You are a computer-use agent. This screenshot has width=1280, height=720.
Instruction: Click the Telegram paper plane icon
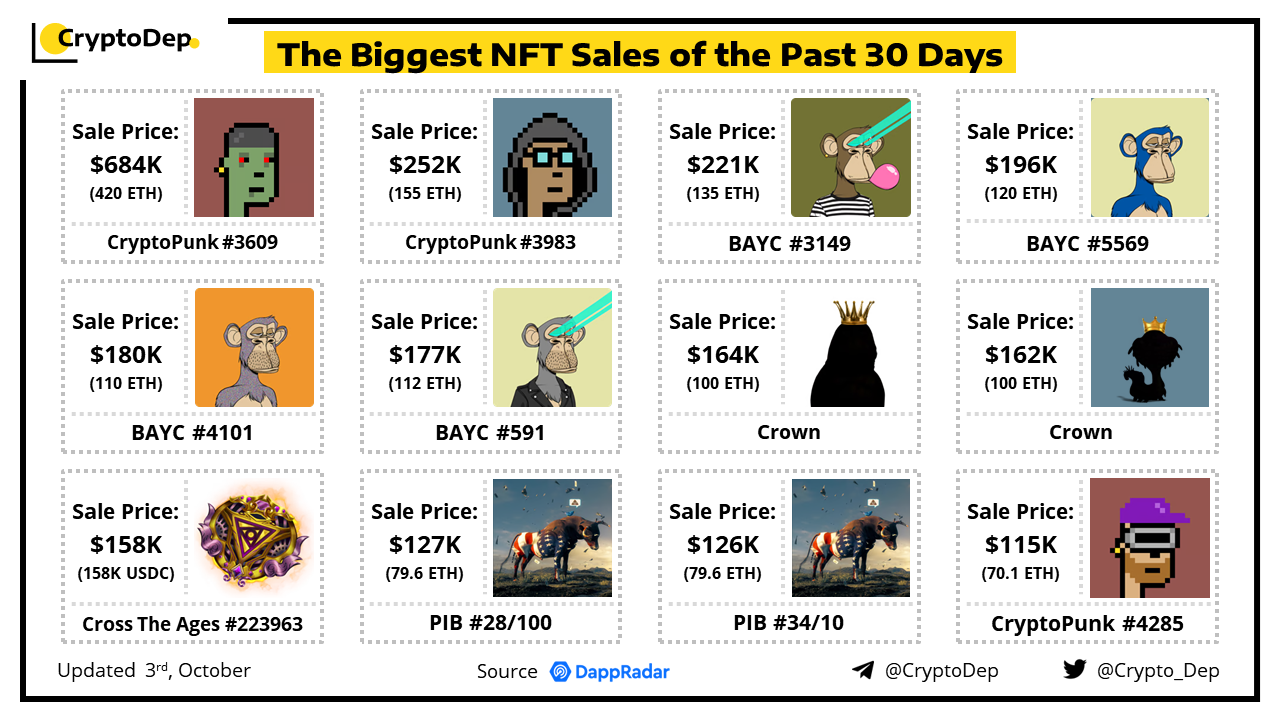tap(863, 670)
